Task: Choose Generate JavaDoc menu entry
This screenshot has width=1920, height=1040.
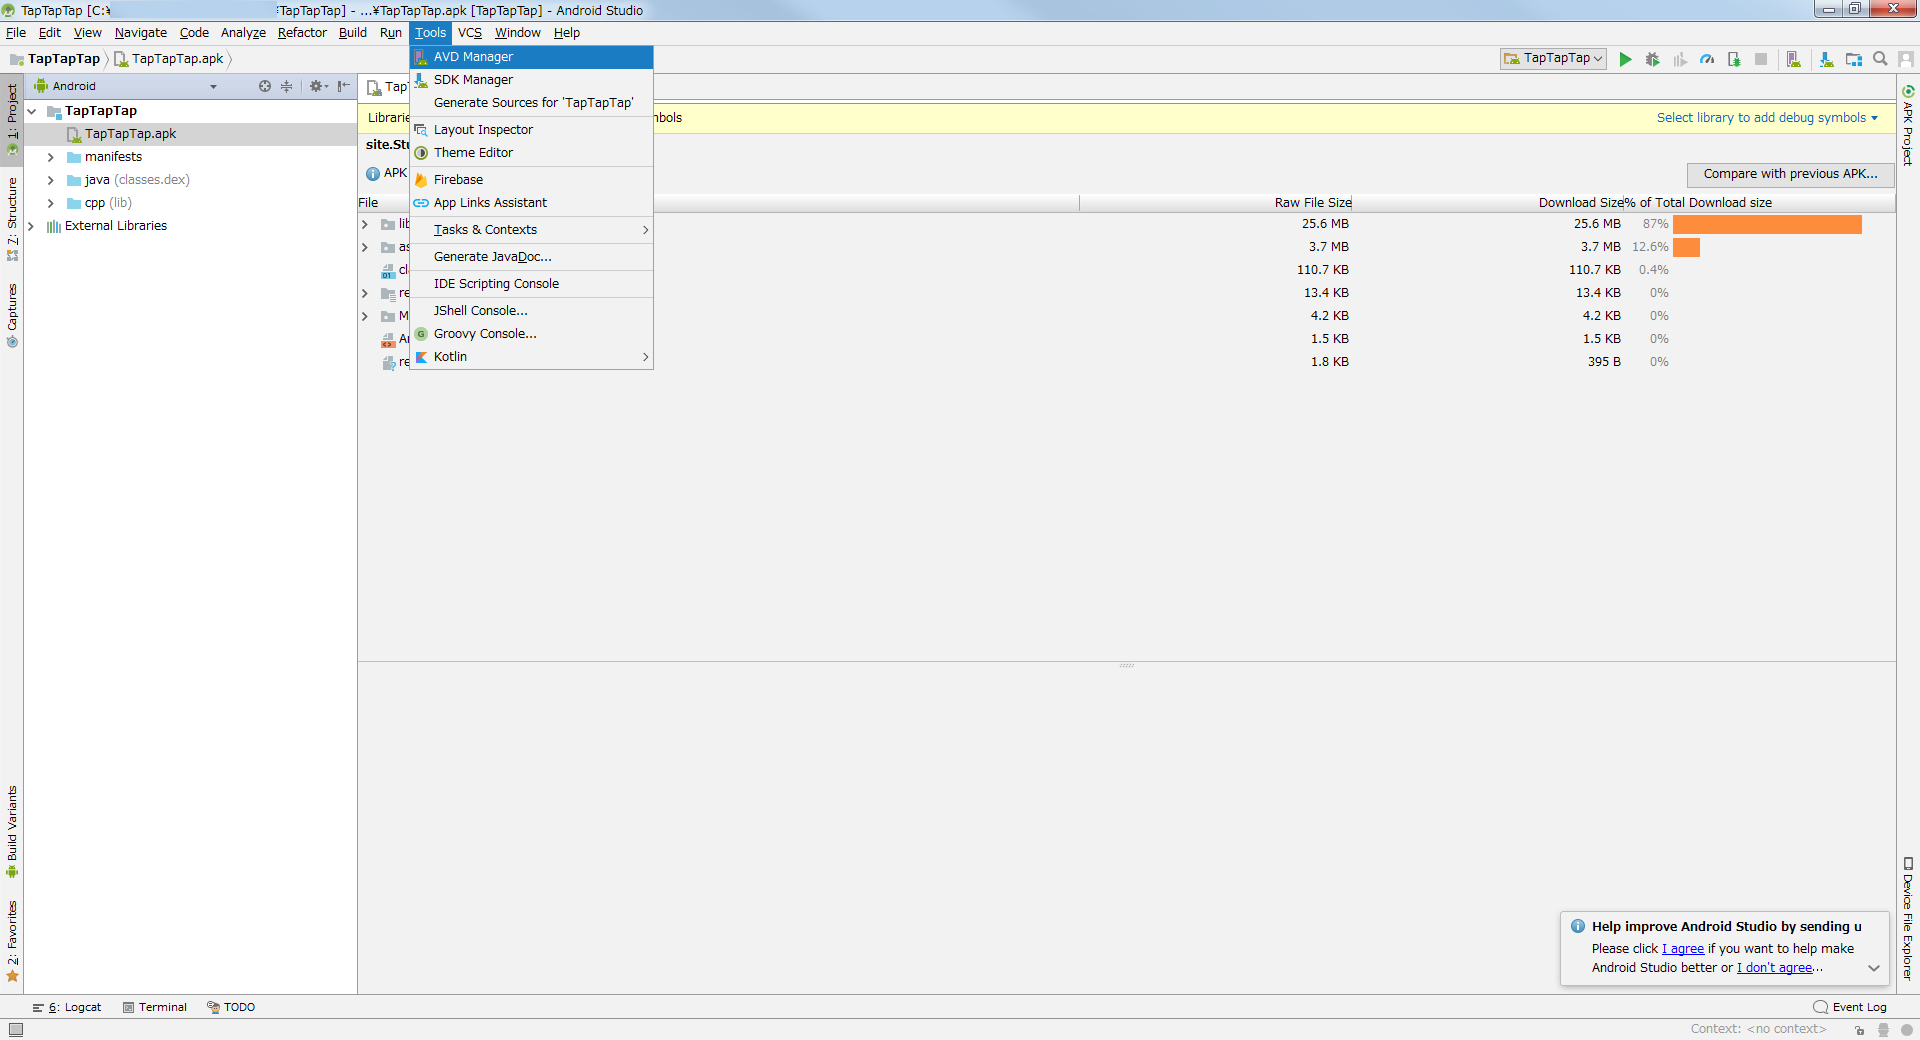Action: [531, 257]
